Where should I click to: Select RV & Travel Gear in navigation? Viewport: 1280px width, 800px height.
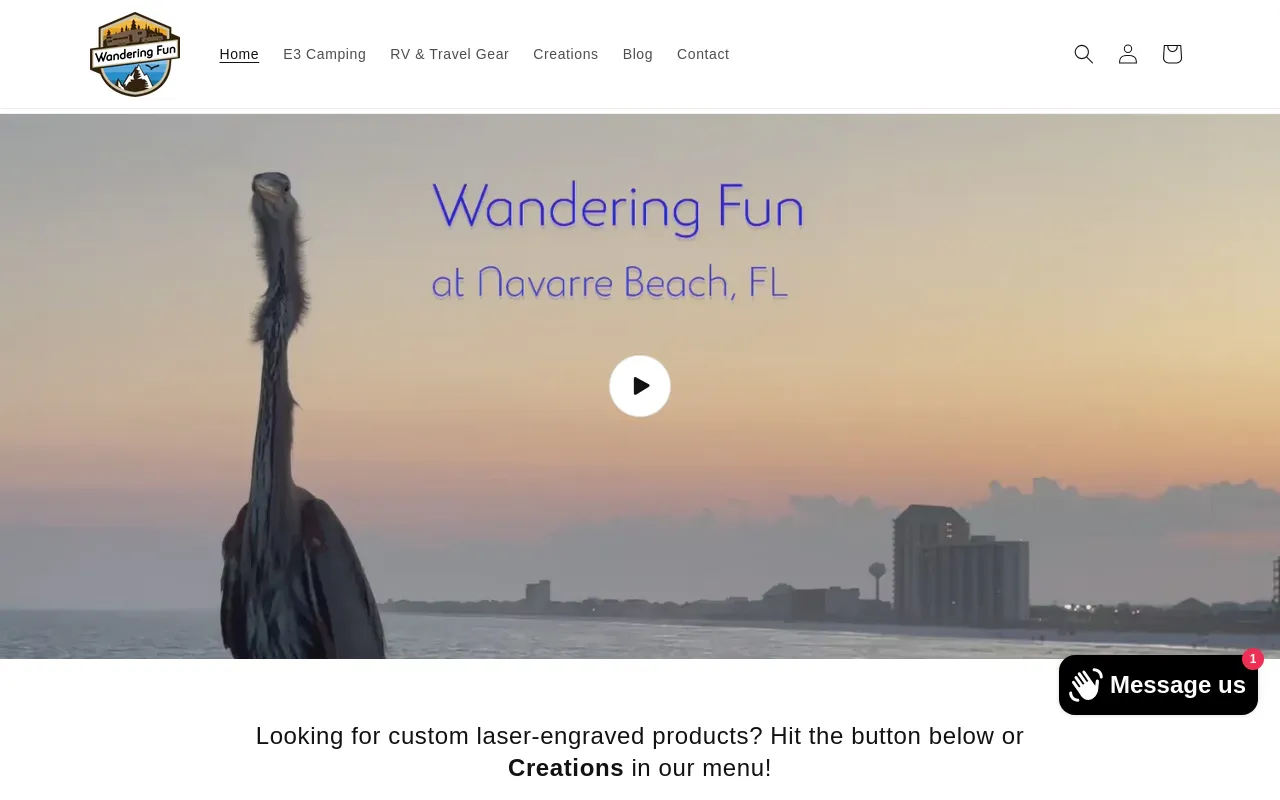(449, 54)
